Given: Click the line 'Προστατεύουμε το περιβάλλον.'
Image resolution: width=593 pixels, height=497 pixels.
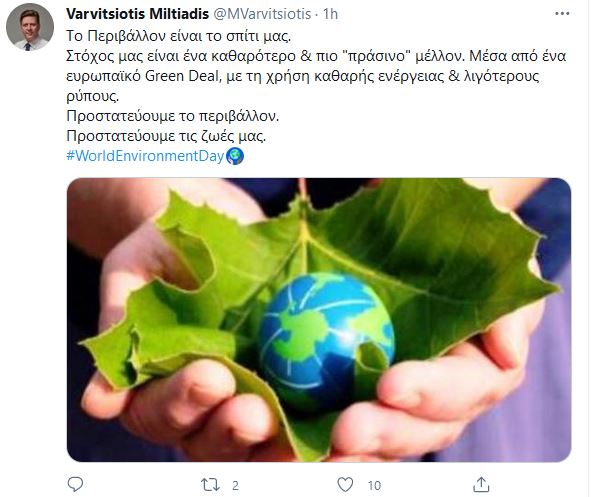Looking at the screenshot, I should click(x=172, y=116).
